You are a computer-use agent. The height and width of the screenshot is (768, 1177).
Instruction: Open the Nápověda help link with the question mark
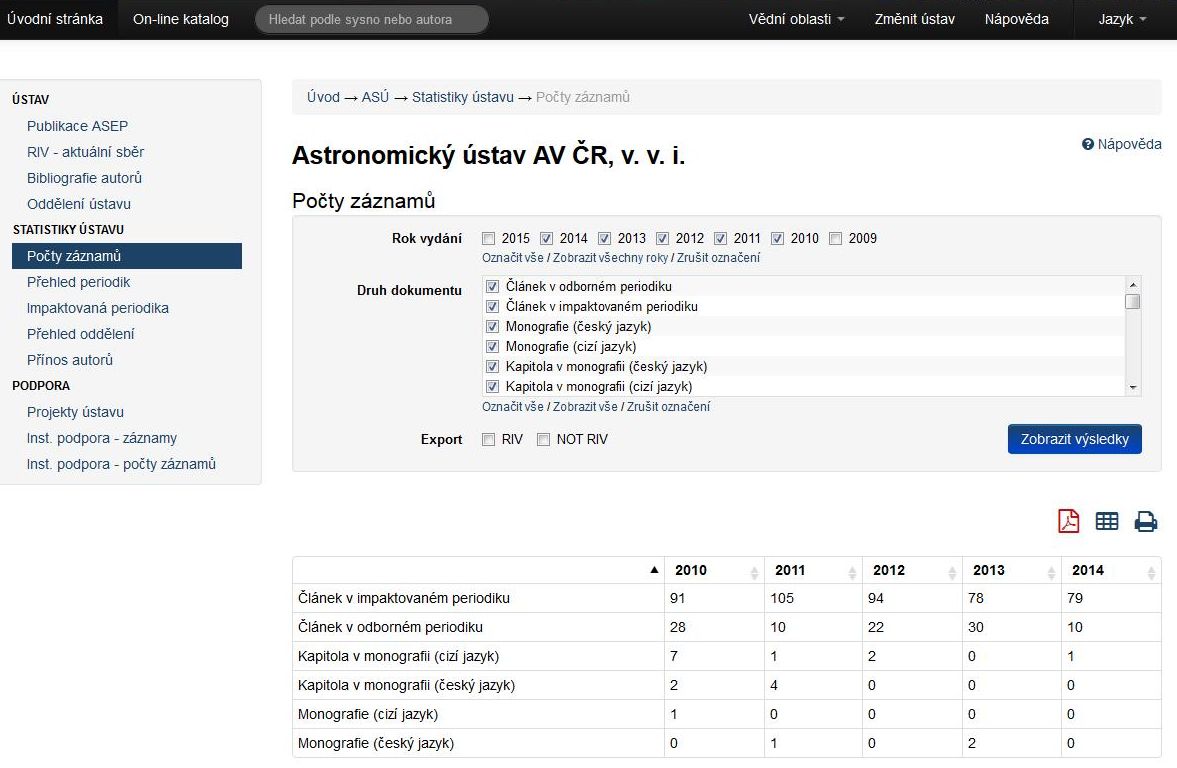click(x=1121, y=144)
